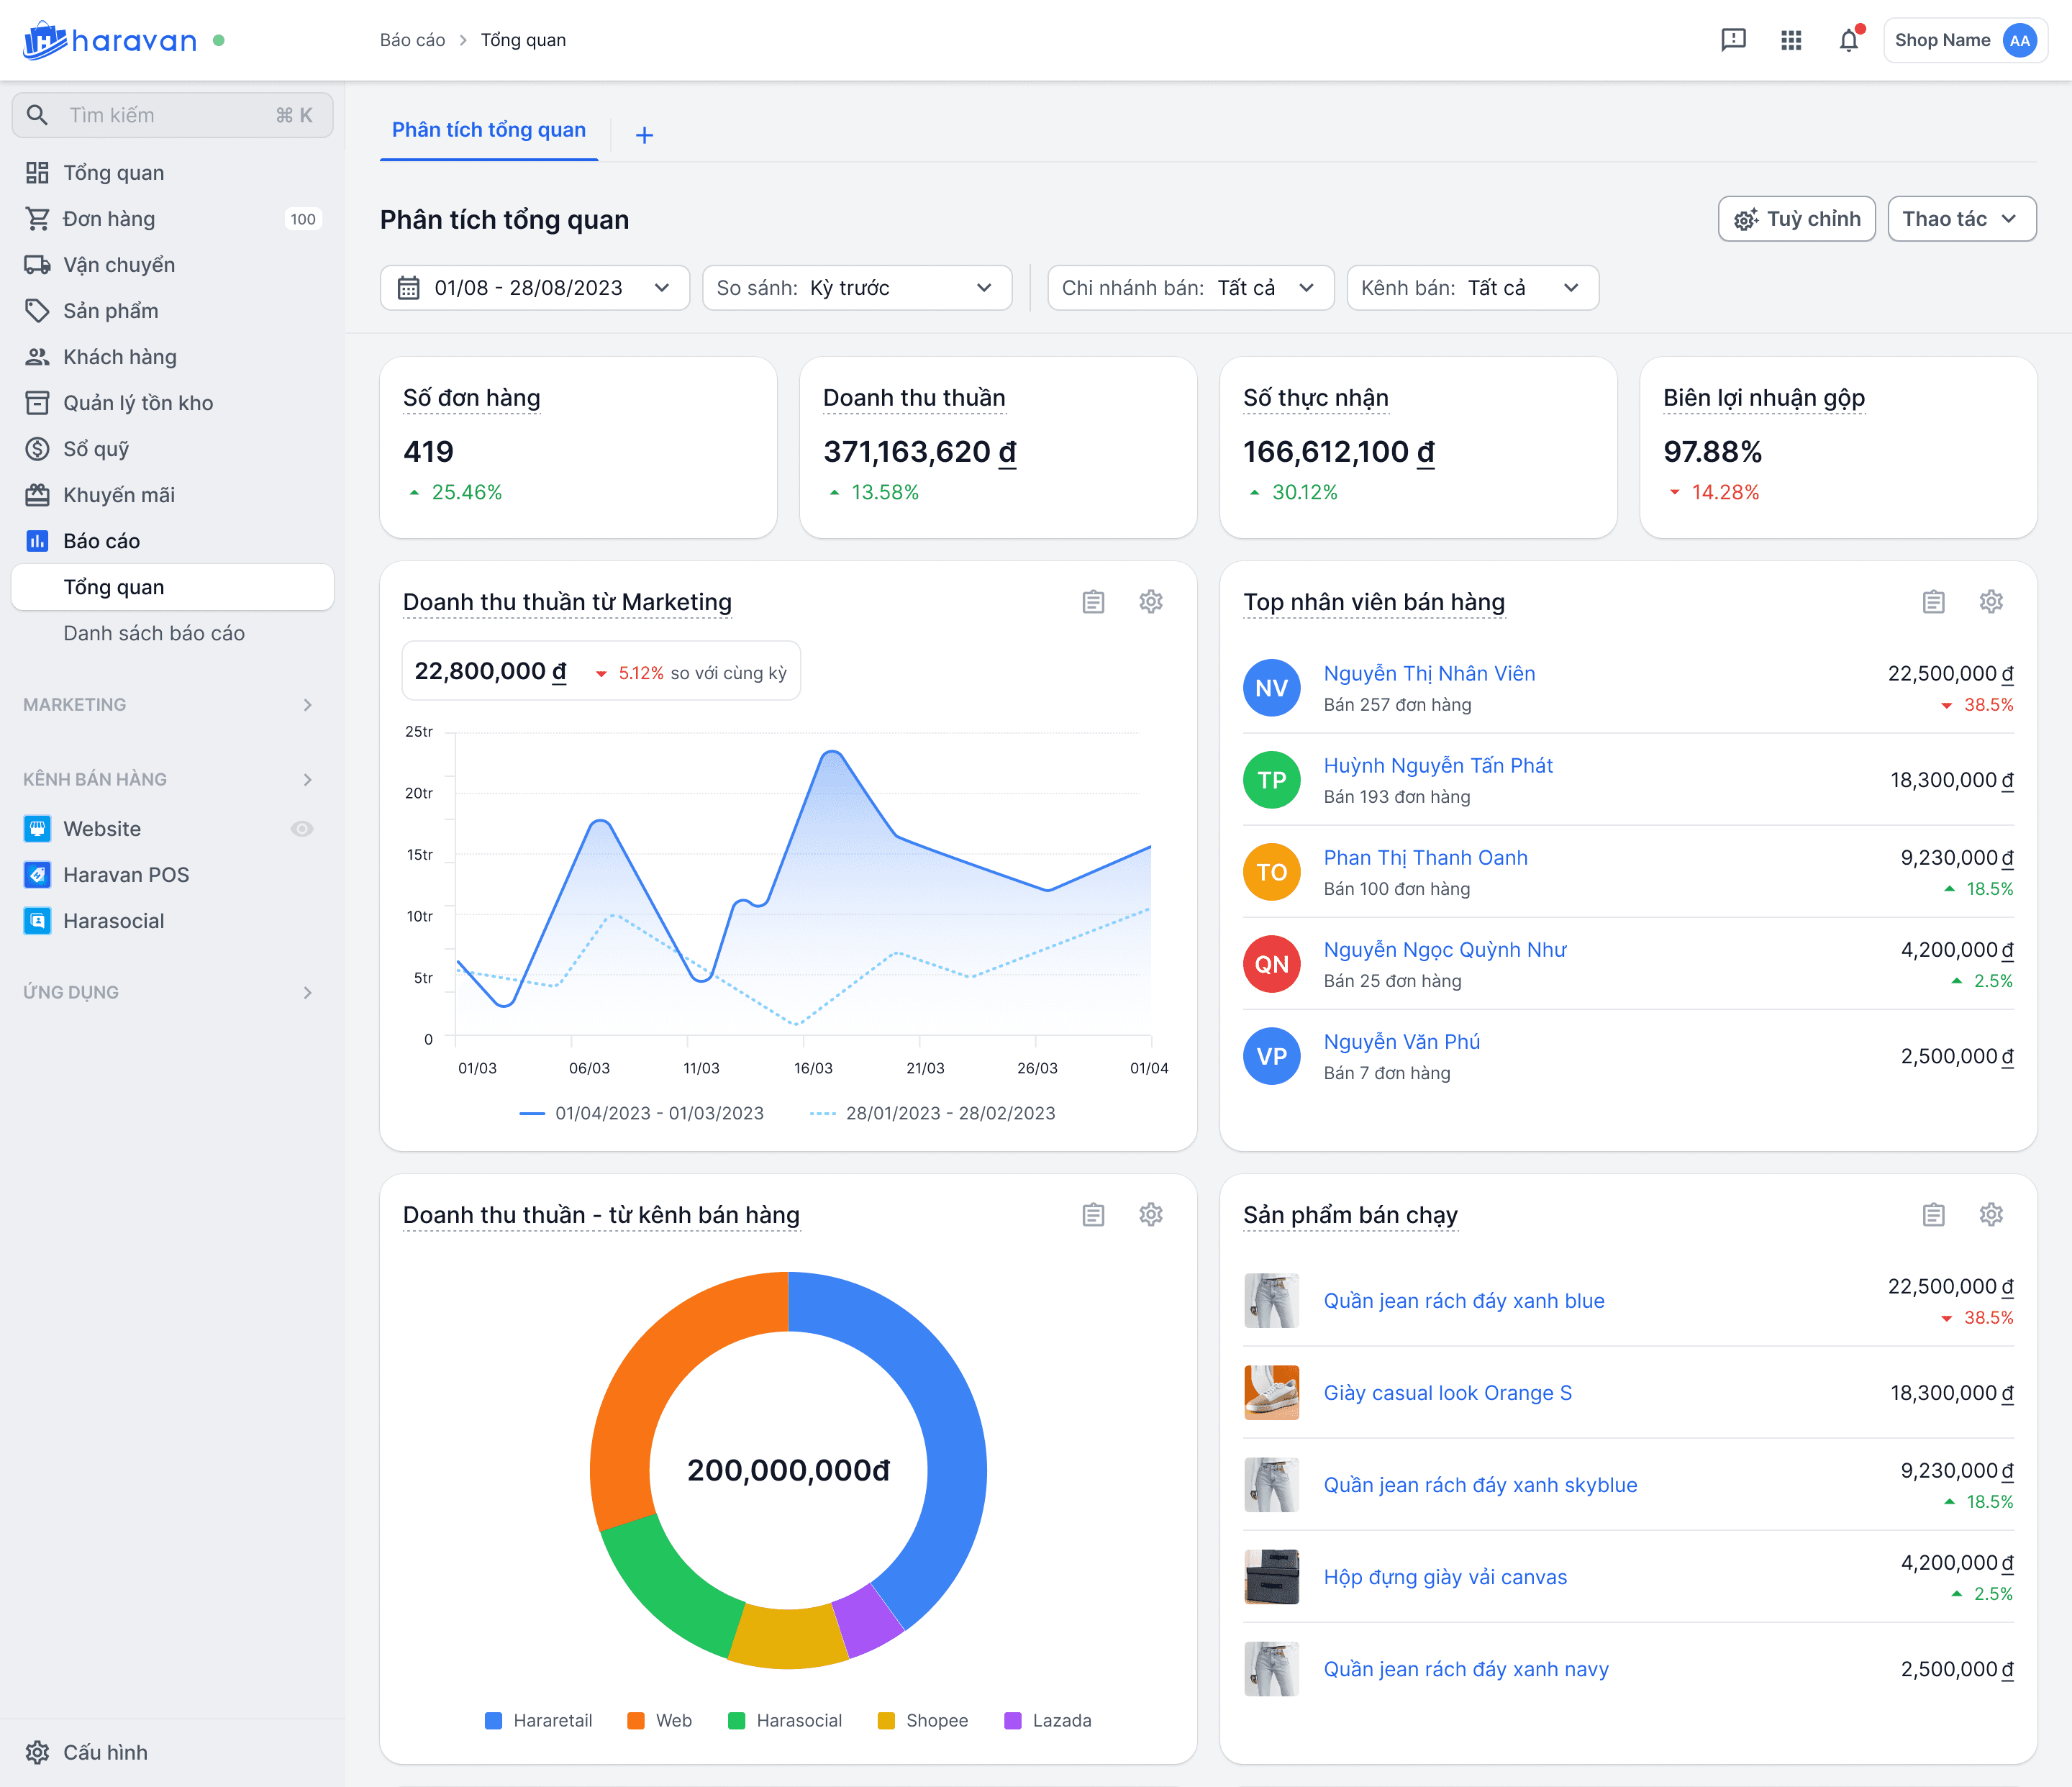The width and height of the screenshot is (2072, 1787).
Task: Expand the MARKETING sidebar section
Action: tap(168, 705)
